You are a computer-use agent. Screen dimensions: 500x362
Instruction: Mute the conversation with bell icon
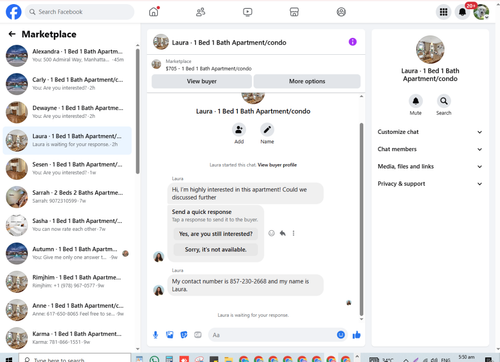(416, 101)
